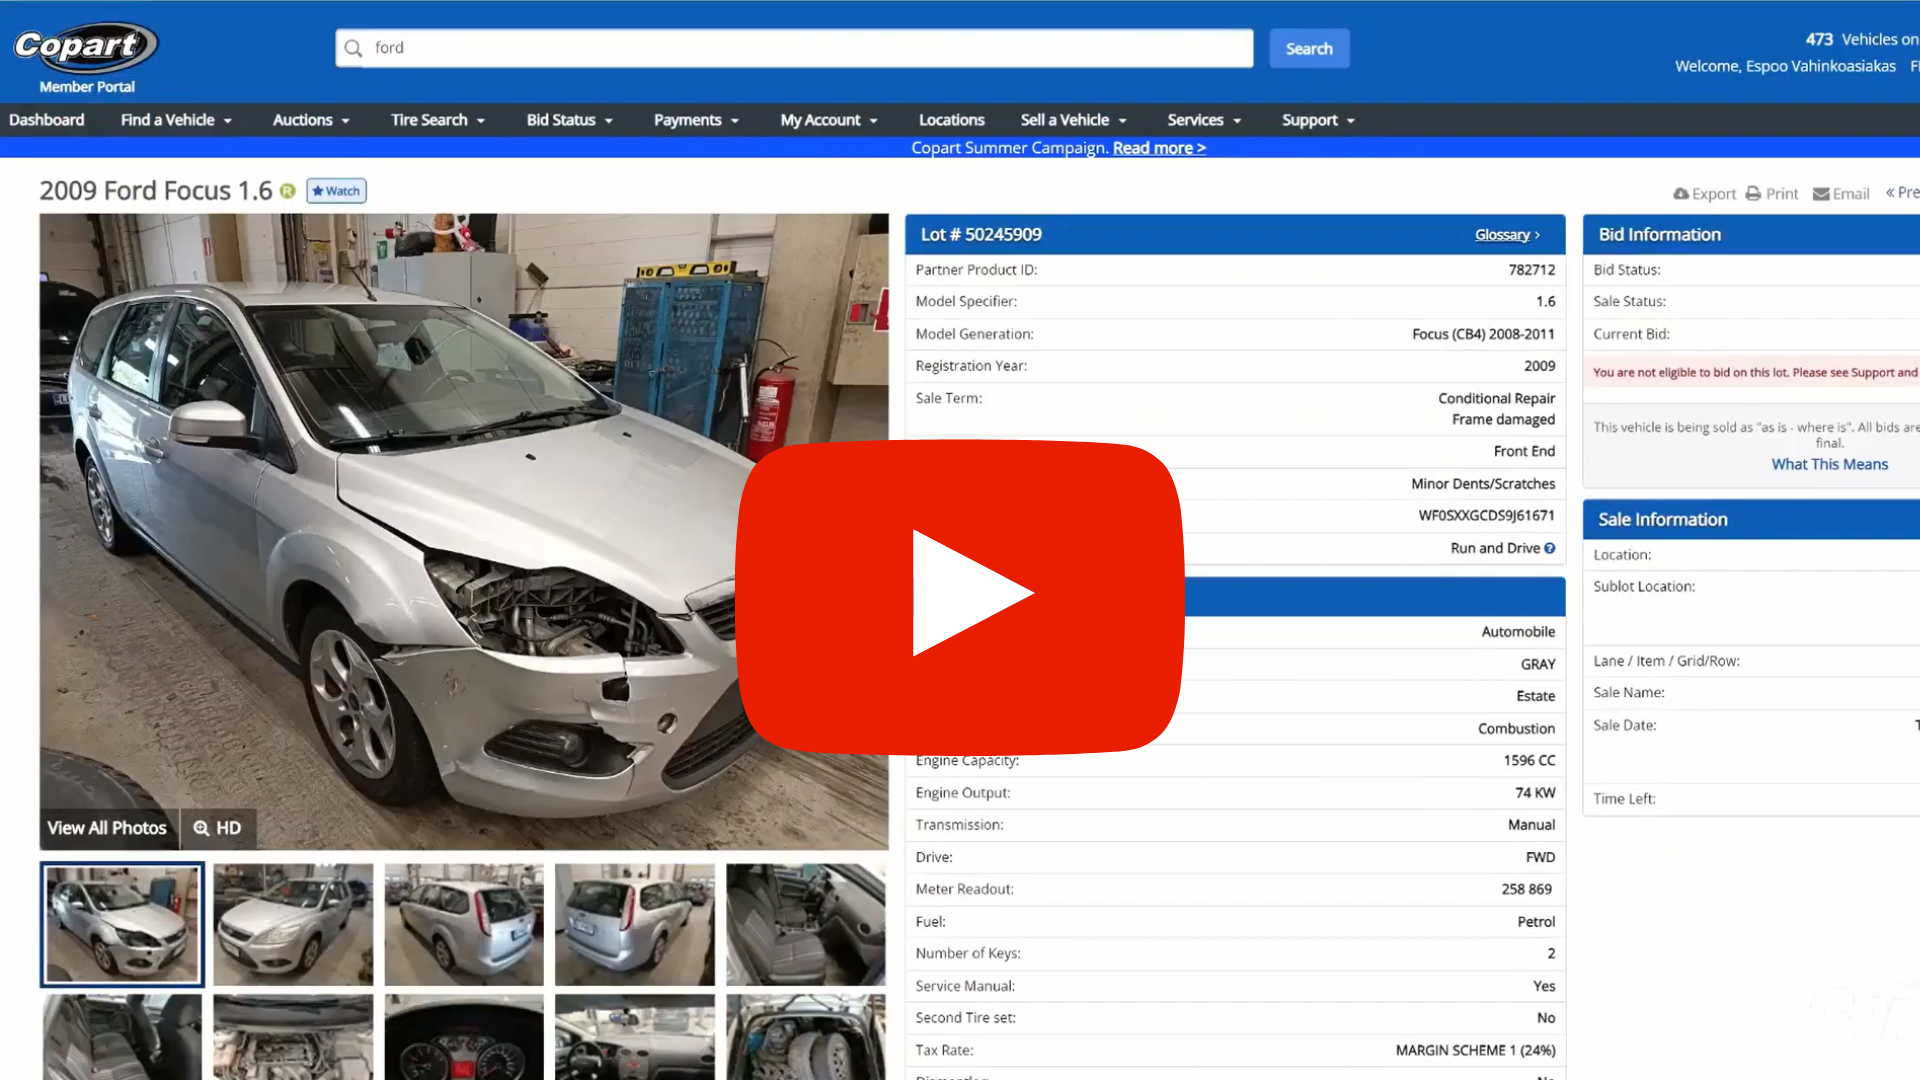Select engine bay thumbnail
The image size is (1920, 1080).
tap(293, 1037)
